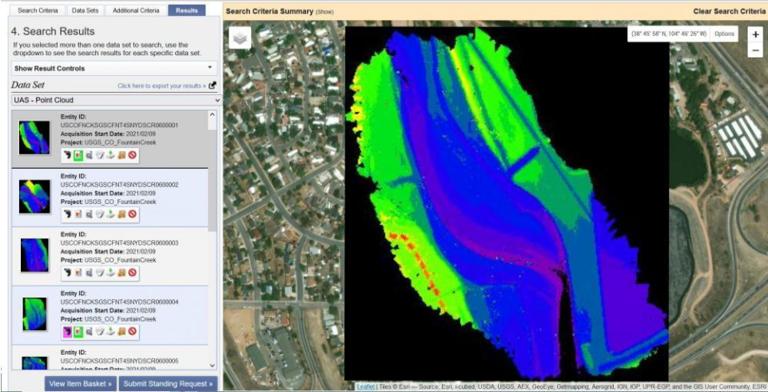This screenshot has height=392, width=768.
Task: Add entity ending 0000001 to bulk download
Action: tap(121, 155)
